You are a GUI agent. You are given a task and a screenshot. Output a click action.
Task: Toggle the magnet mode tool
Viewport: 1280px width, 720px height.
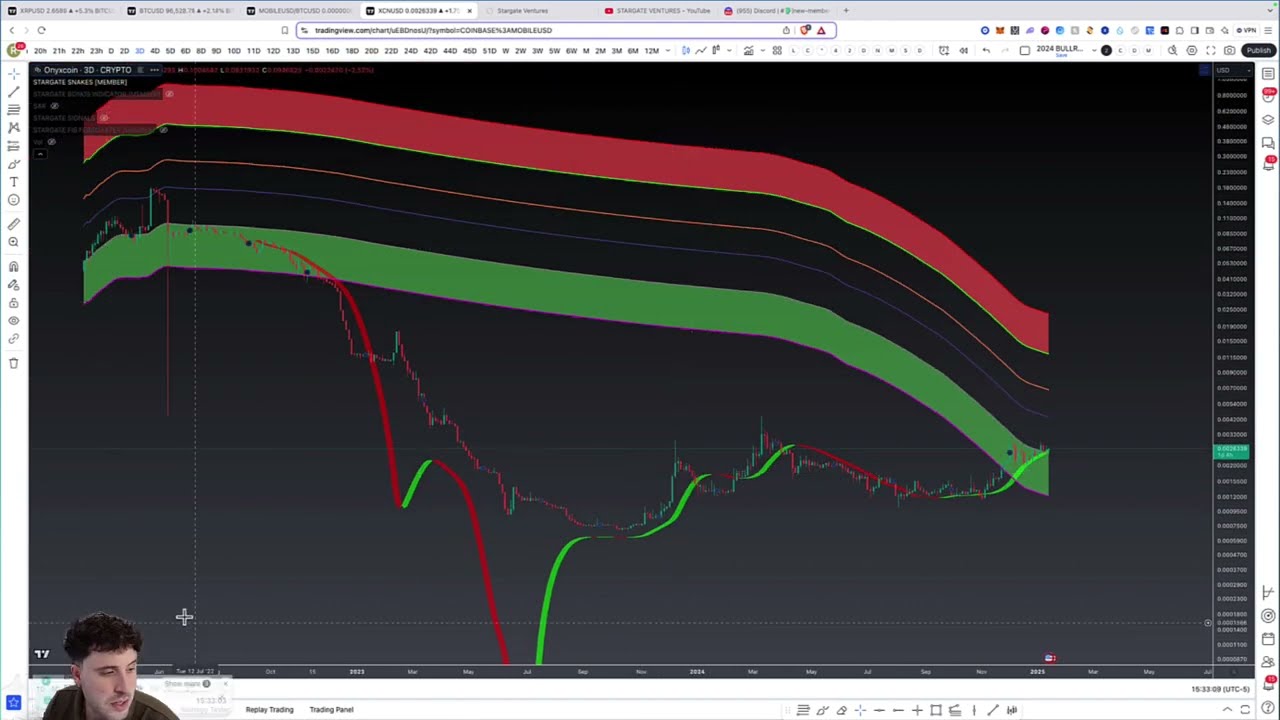click(13, 266)
